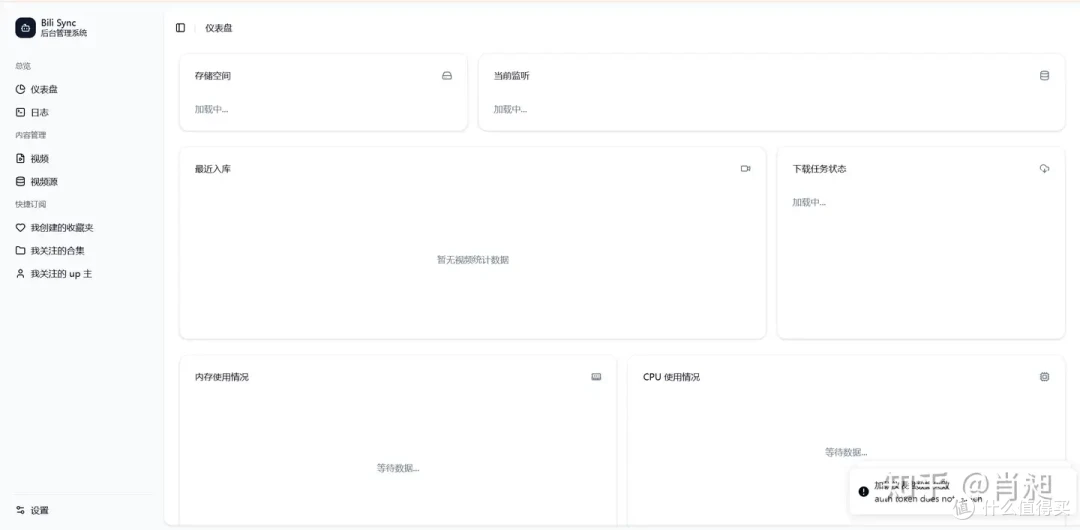
Task: Go to 视频 in content management
Action: click(x=81, y=159)
